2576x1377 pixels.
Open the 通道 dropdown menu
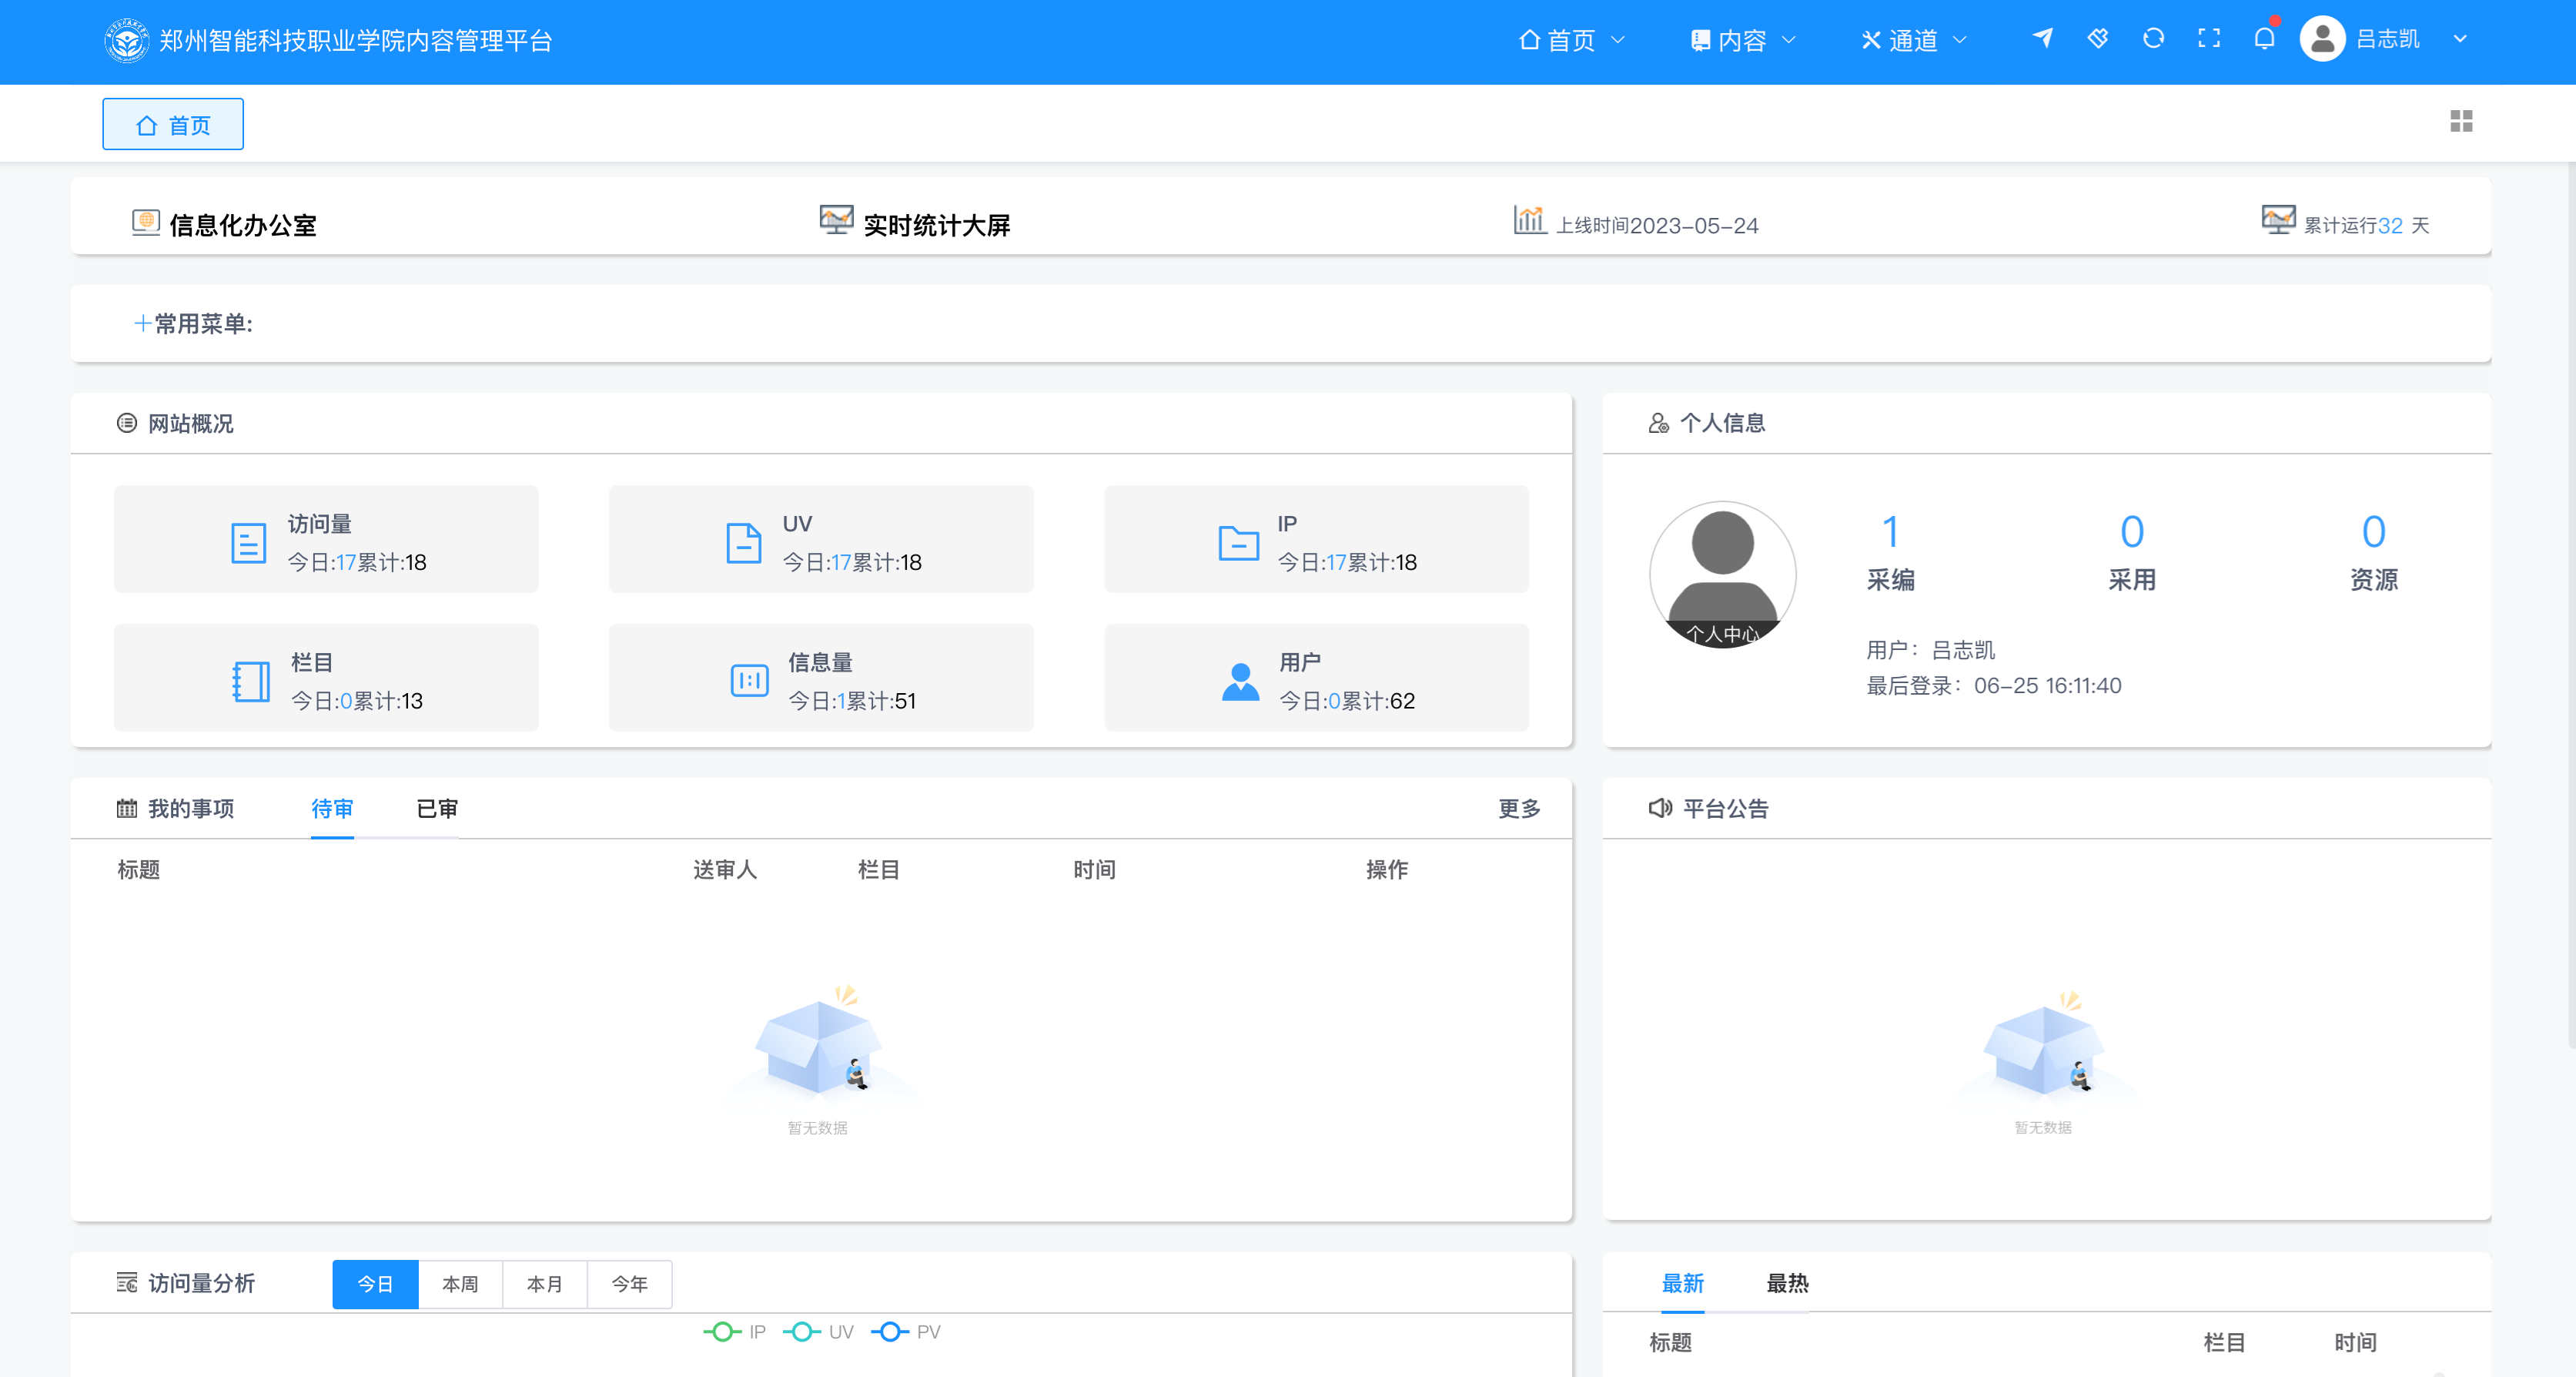1913,40
